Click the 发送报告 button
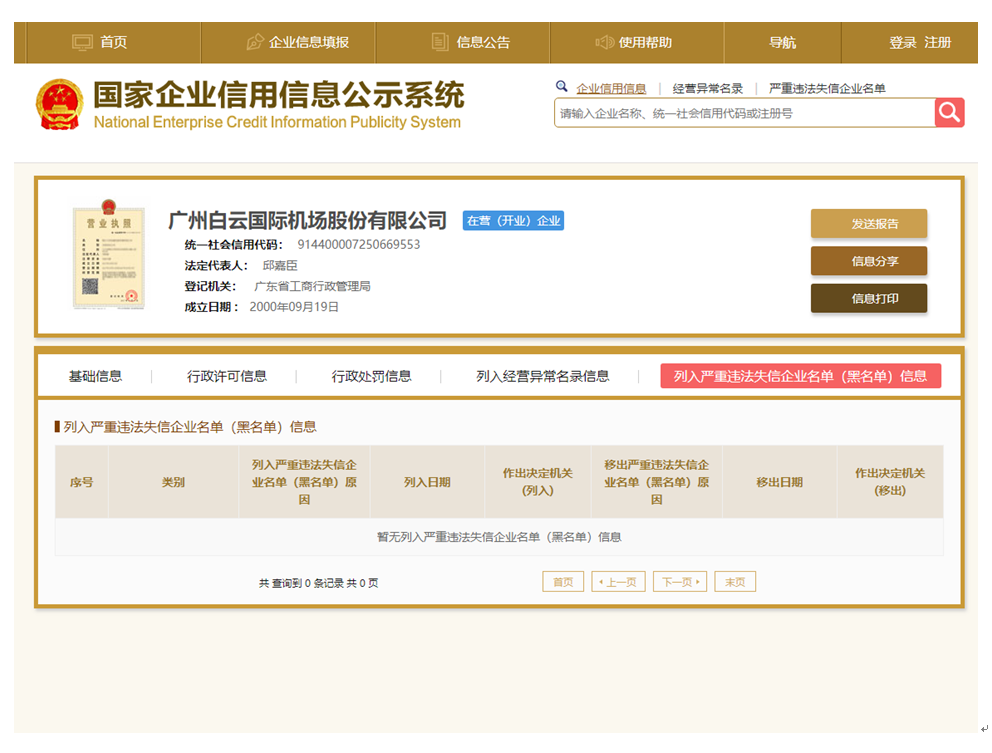 [869, 223]
